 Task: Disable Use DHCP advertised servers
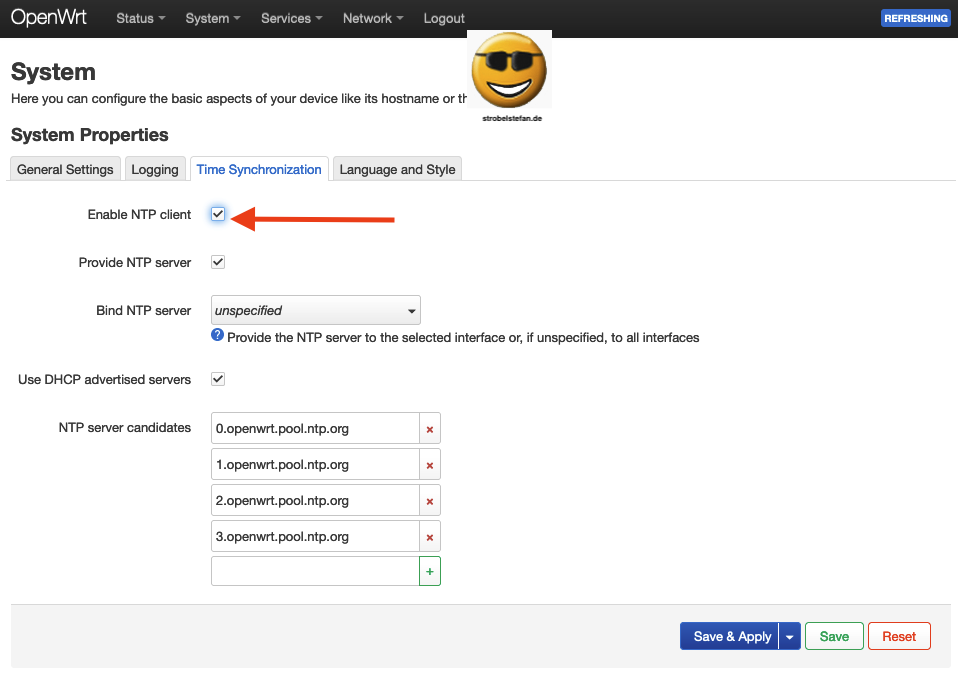coord(218,379)
